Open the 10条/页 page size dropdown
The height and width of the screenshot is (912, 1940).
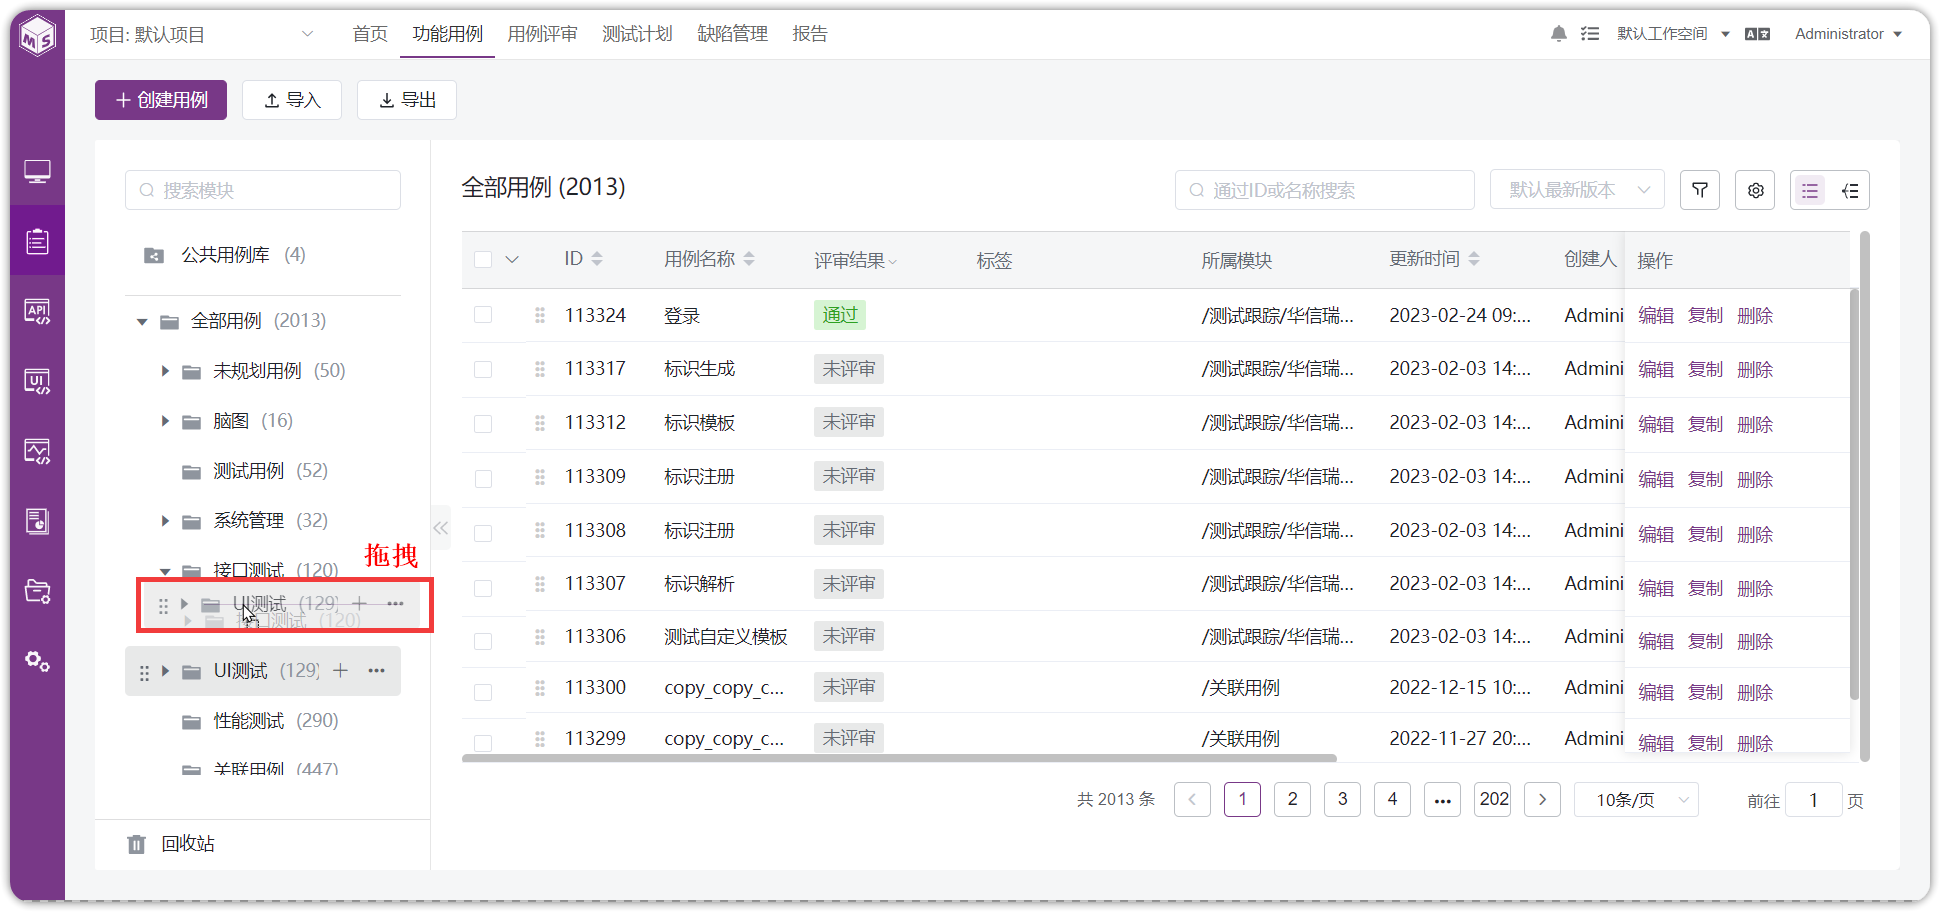coord(1636,800)
